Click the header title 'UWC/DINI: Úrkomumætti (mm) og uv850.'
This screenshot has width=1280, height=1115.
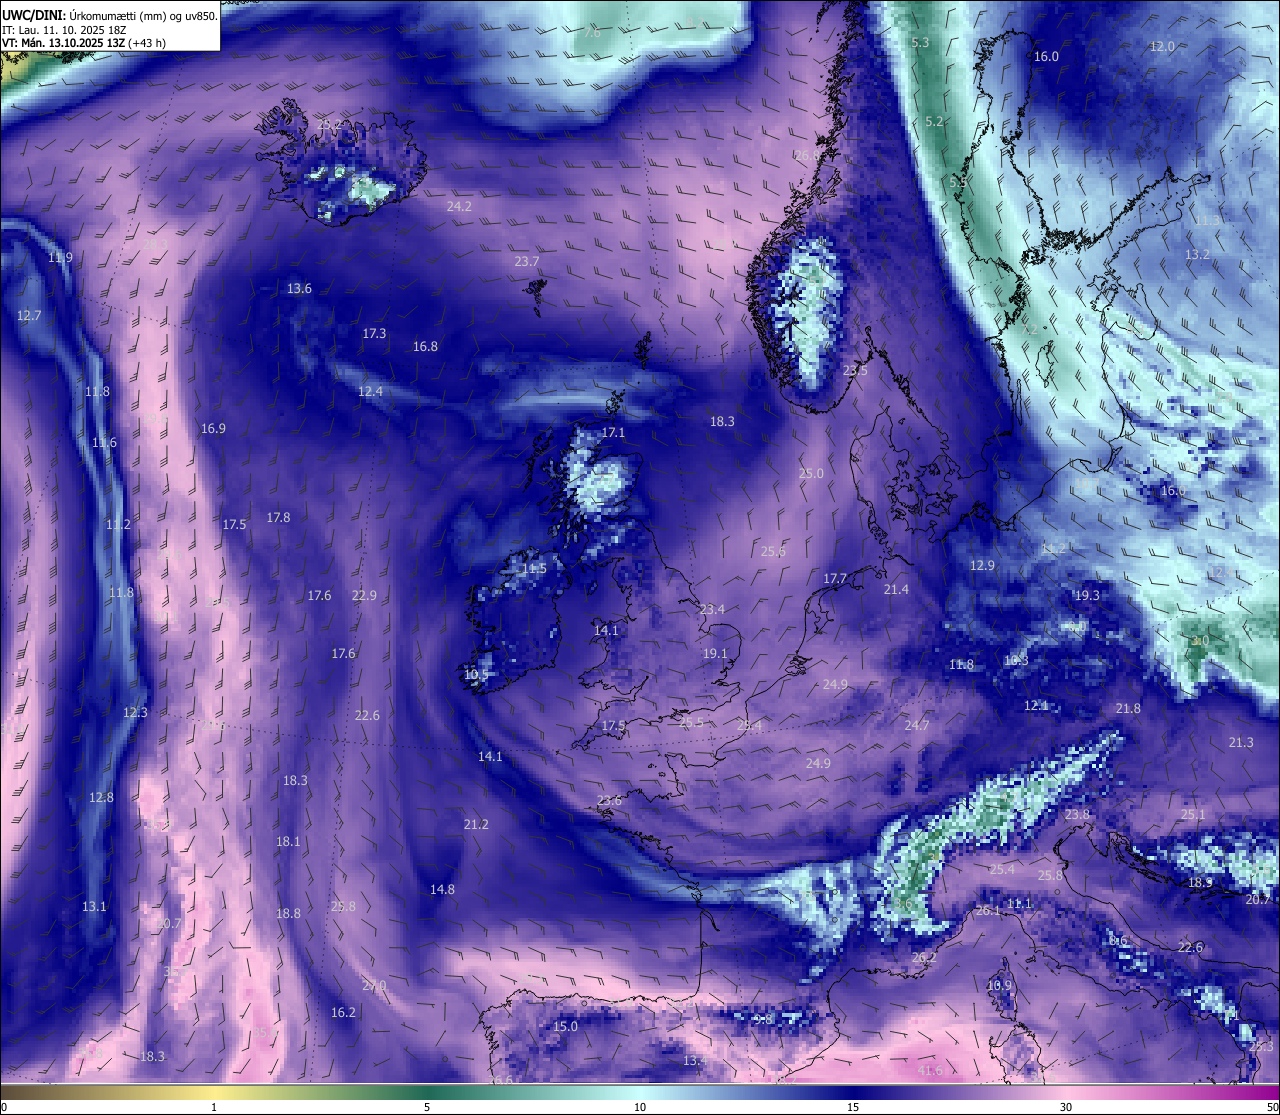[x=110, y=16]
